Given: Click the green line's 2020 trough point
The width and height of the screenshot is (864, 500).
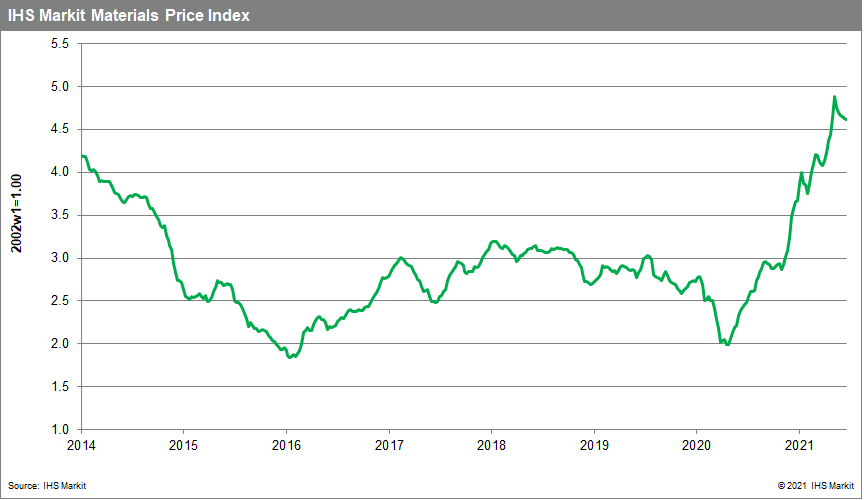Looking at the screenshot, I should (x=727, y=344).
